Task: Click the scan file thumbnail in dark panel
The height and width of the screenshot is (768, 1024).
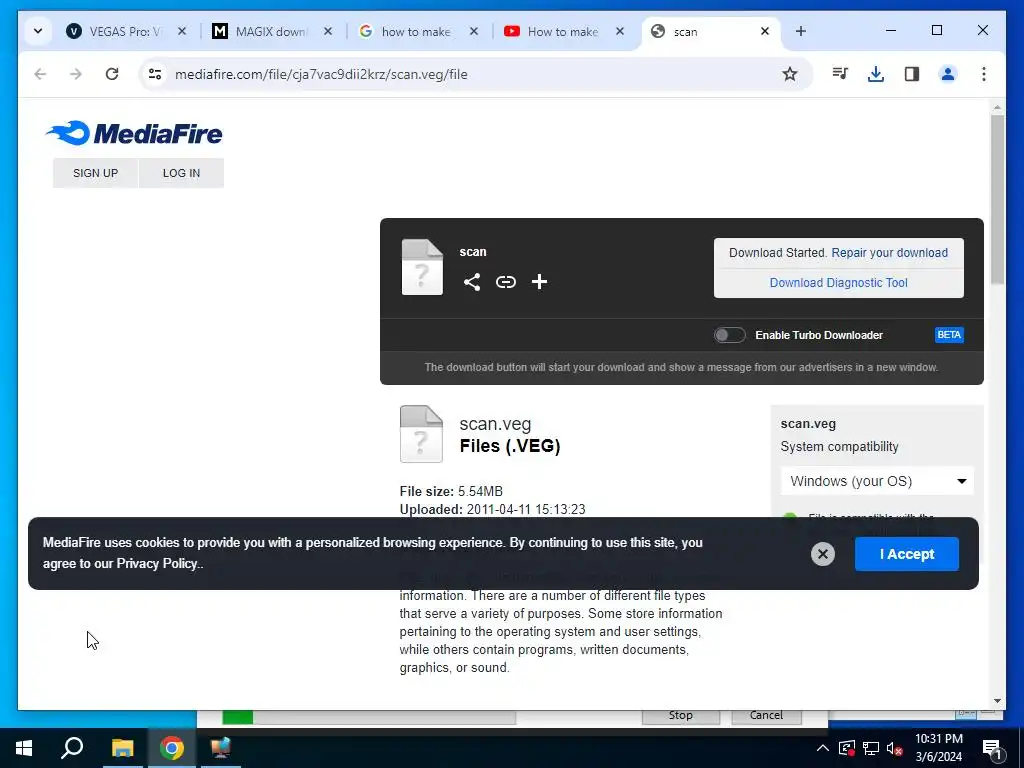Action: click(x=422, y=267)
